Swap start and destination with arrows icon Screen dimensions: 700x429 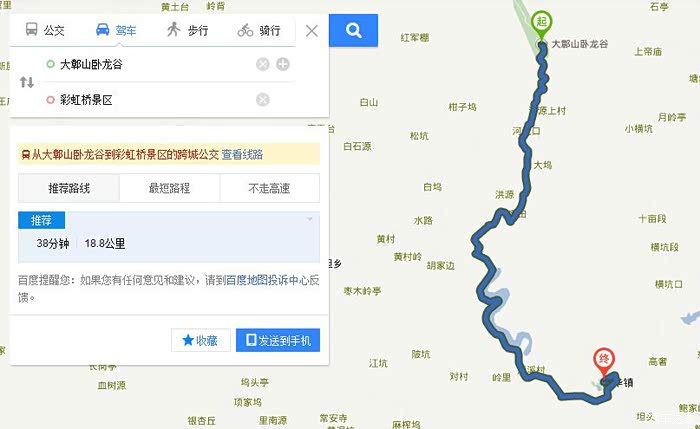(27, 82)
